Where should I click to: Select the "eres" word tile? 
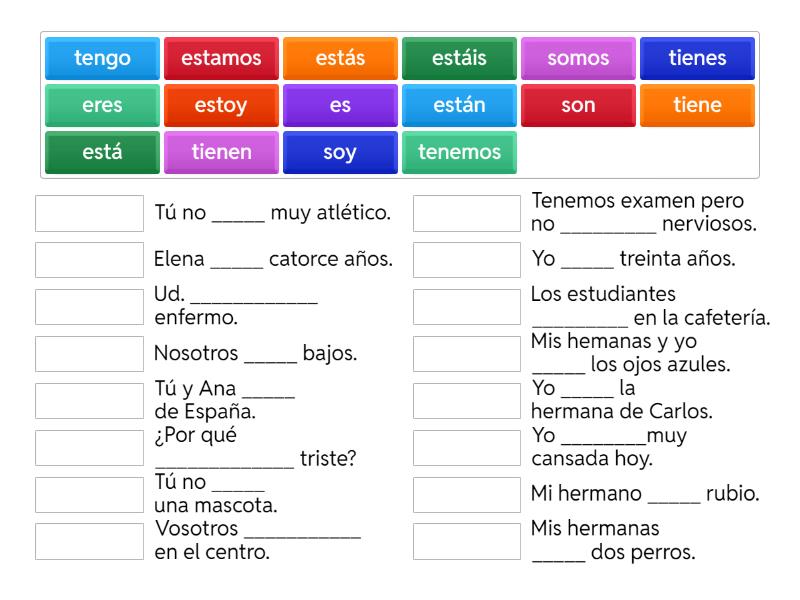click(x=100, y=105)
